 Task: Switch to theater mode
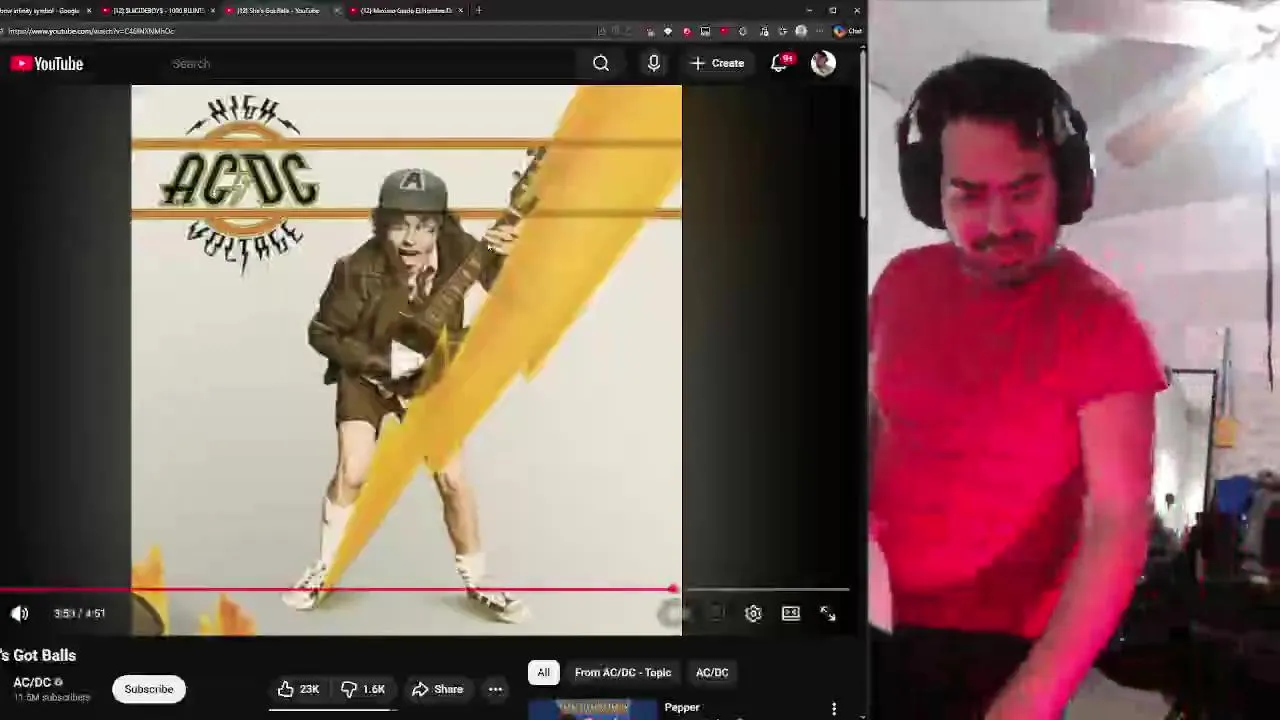[x=791, y=613]
